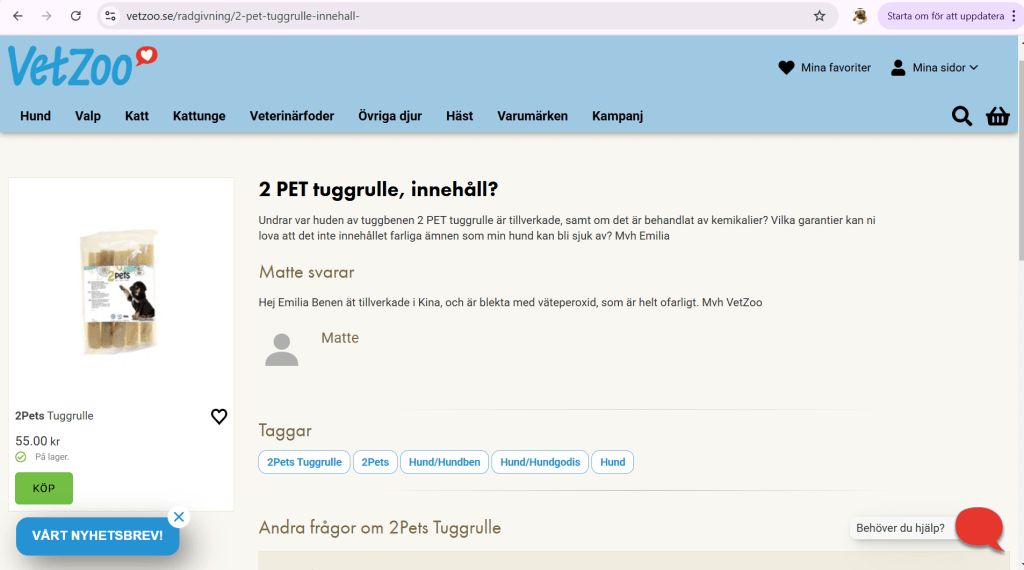Click the VÅRT NYHETSBREV button

click(97, 536)
